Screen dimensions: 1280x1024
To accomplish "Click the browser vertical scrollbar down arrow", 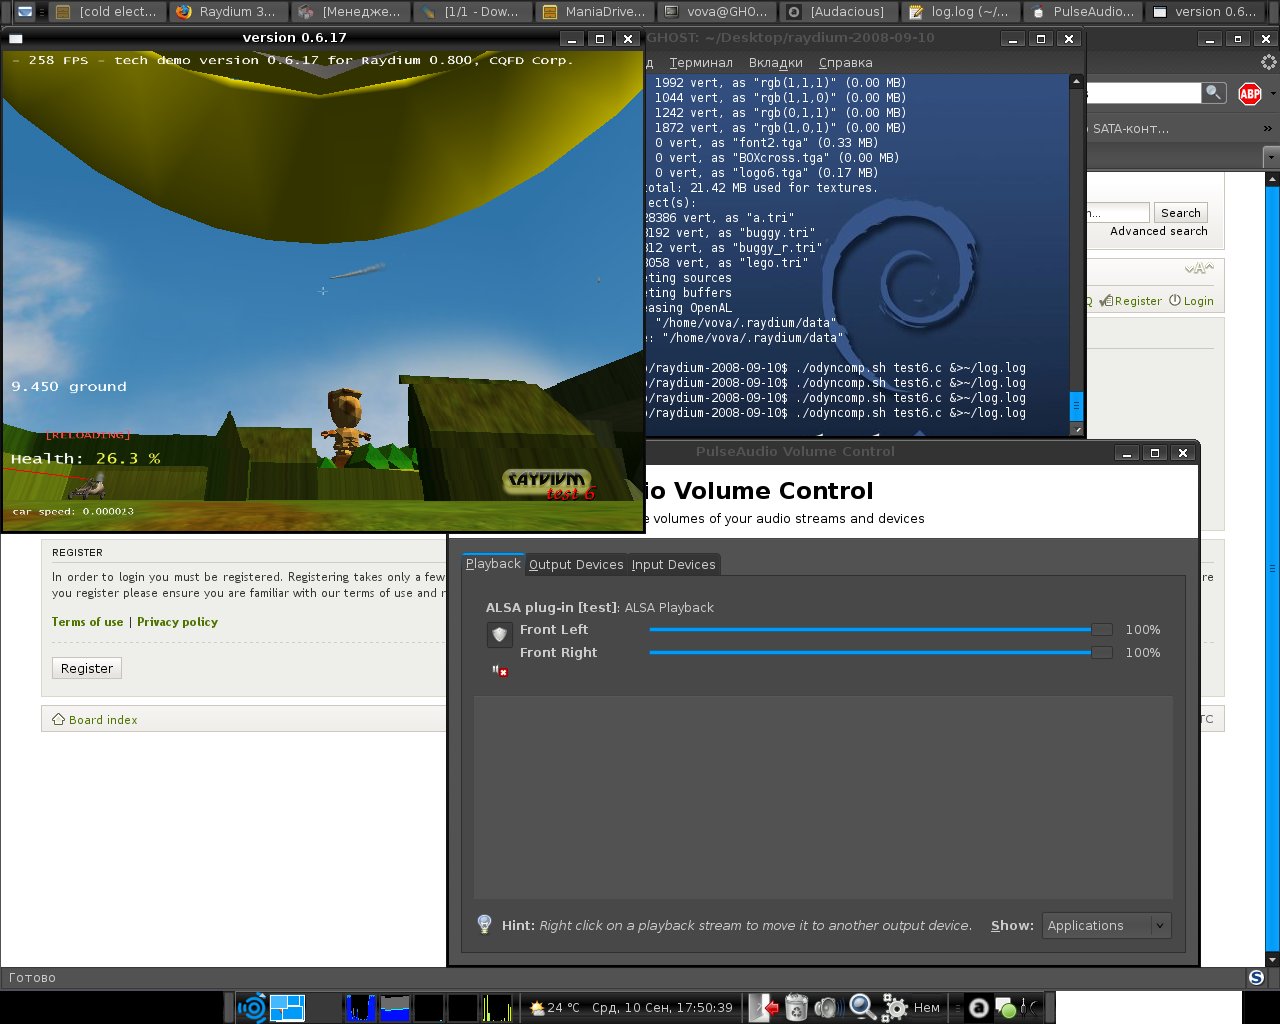I will 1273,959.
